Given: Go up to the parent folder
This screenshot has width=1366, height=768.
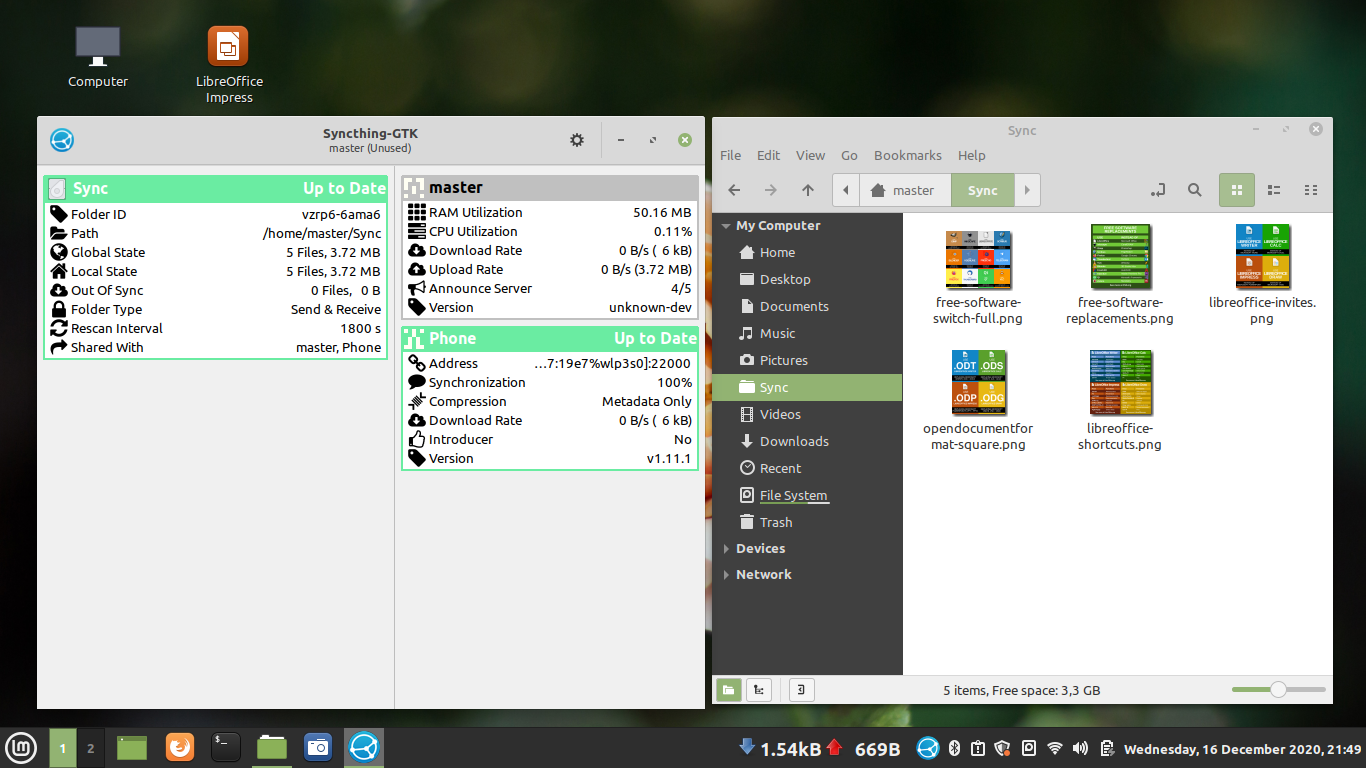Looking at the screenshot, I should pyautogui.click(x=808, y=190).
